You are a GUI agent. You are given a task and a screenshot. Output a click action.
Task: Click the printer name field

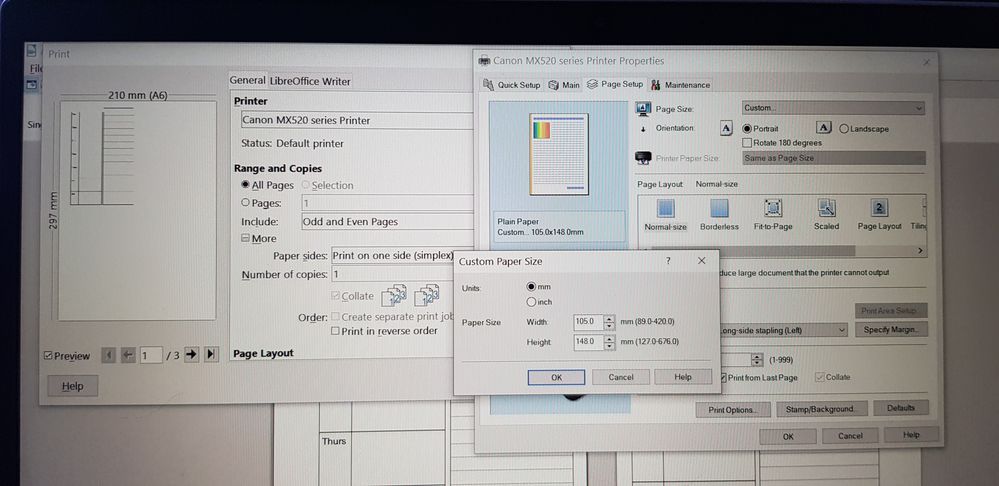[357, 120]
